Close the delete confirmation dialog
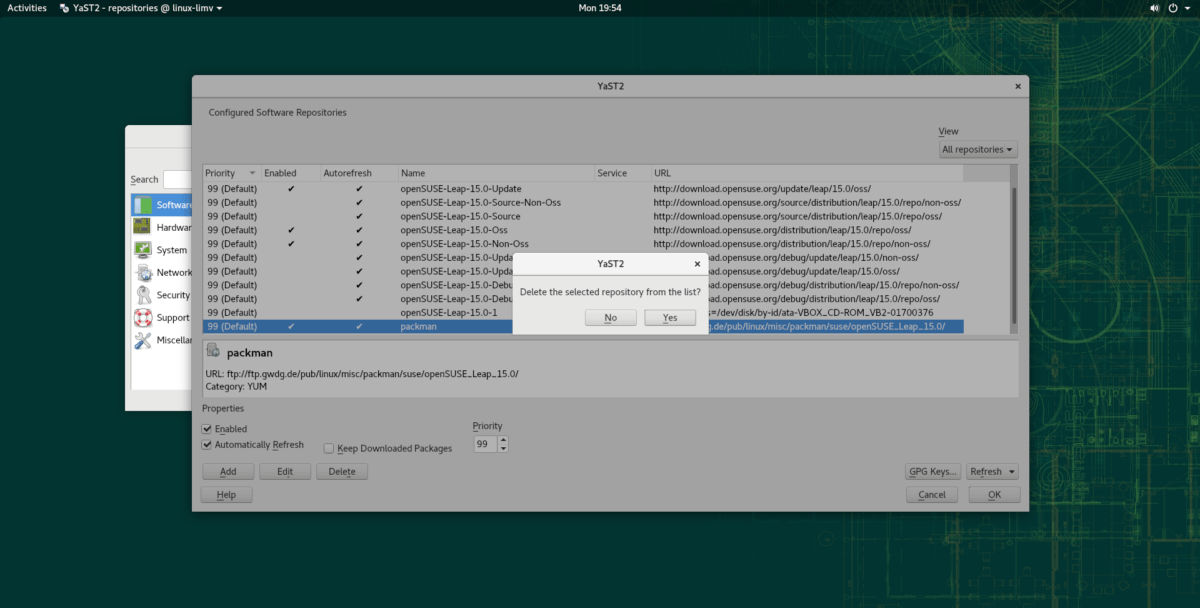The height and width of the screenshot is (608, 1200). pyautogui.click(x=697, y=264)
